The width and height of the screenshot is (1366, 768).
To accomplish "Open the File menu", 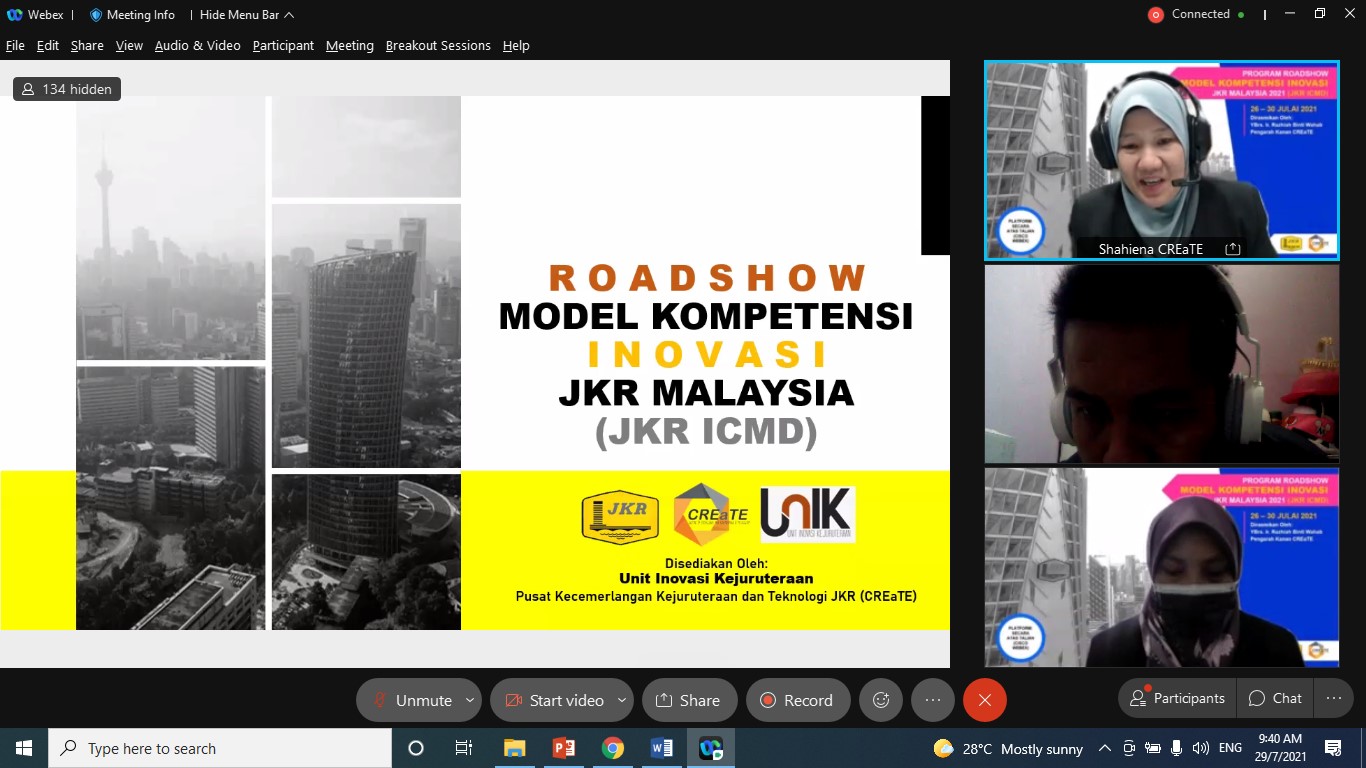I will 15,46.
